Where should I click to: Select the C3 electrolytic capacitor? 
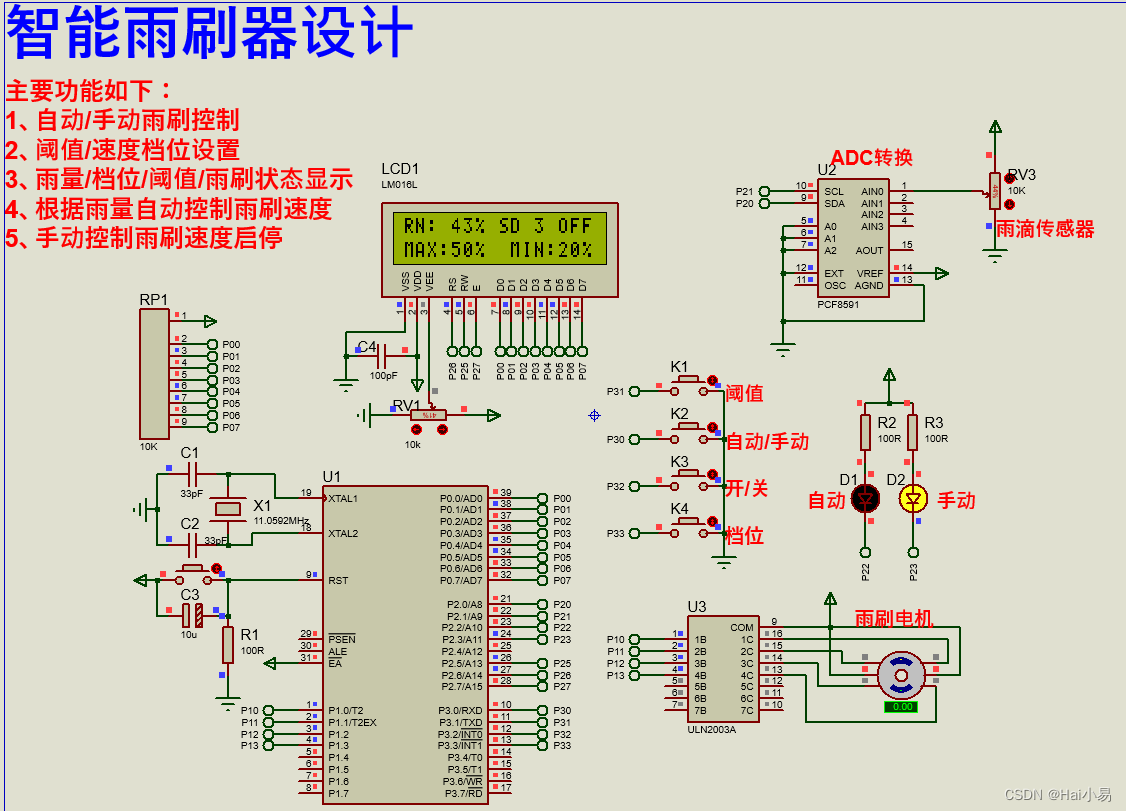click(x=192, y=616)
